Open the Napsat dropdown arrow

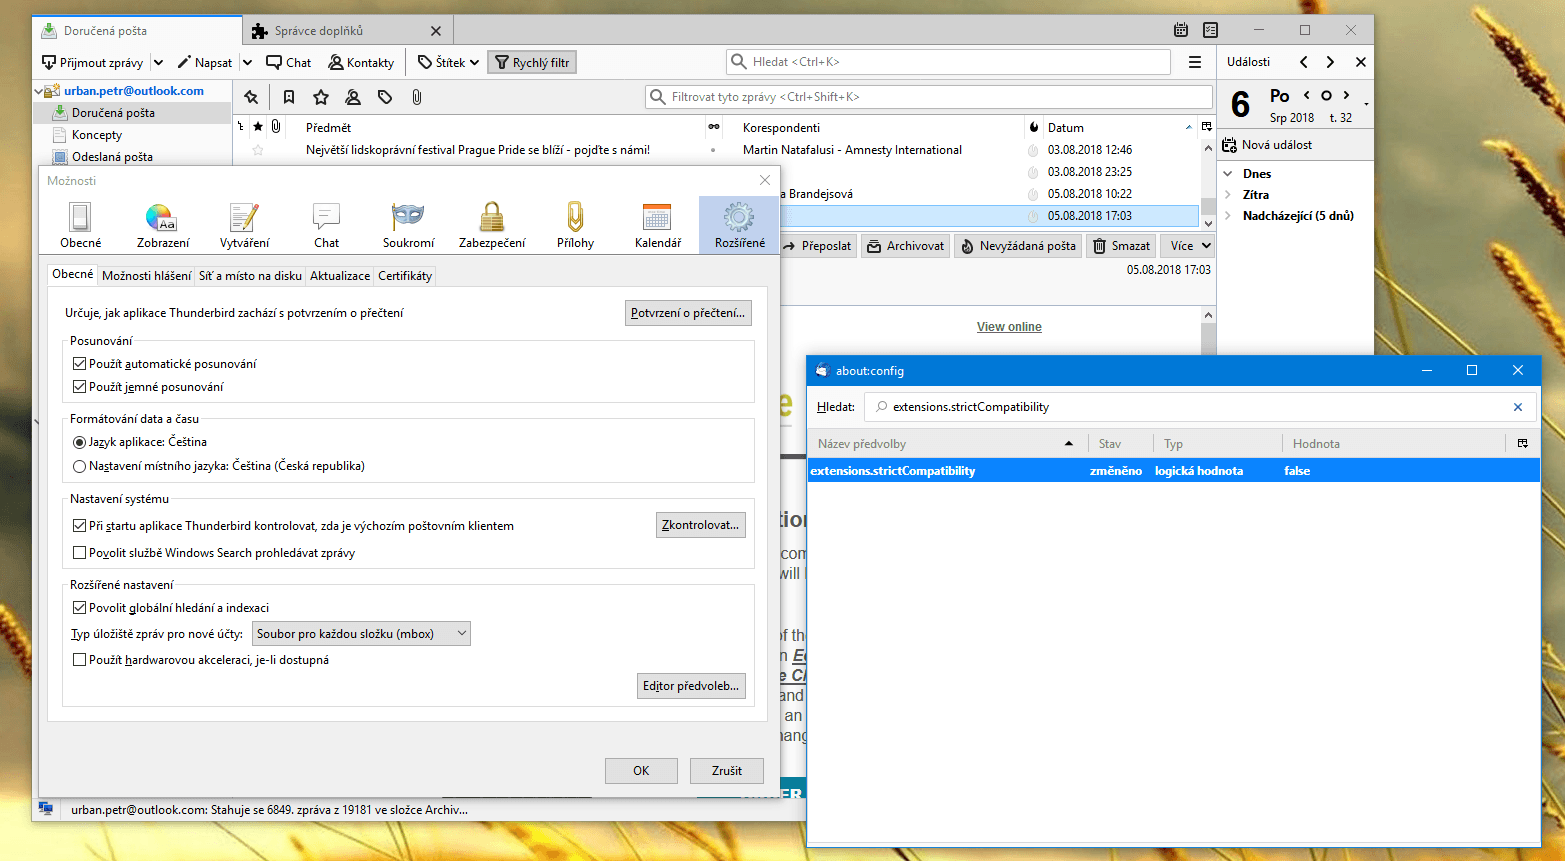247,62
